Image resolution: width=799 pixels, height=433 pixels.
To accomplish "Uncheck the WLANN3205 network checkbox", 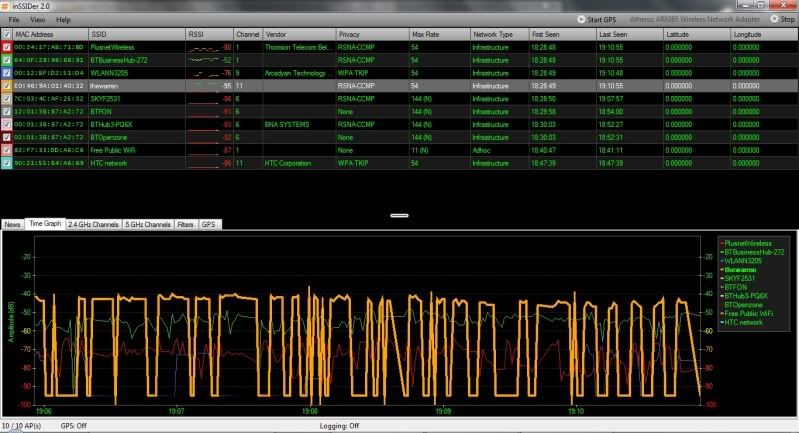I will (6, 73).
